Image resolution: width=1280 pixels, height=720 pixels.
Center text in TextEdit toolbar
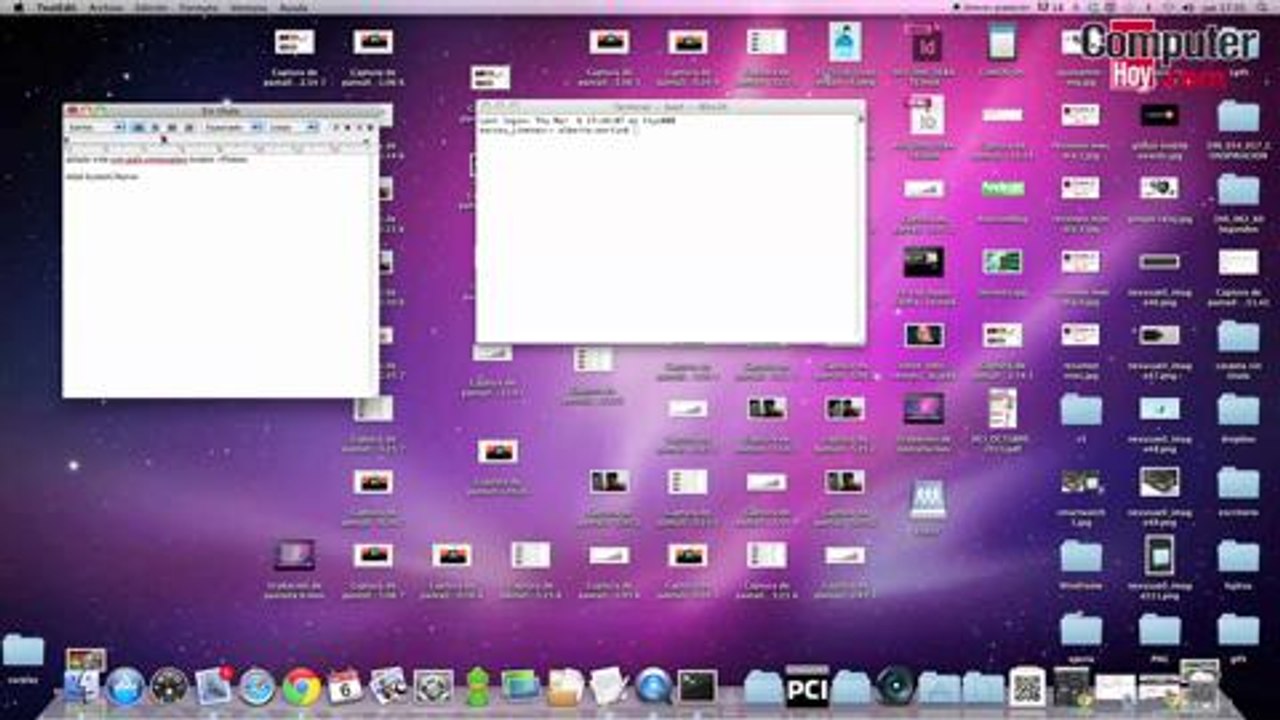[x=155, y=127]
